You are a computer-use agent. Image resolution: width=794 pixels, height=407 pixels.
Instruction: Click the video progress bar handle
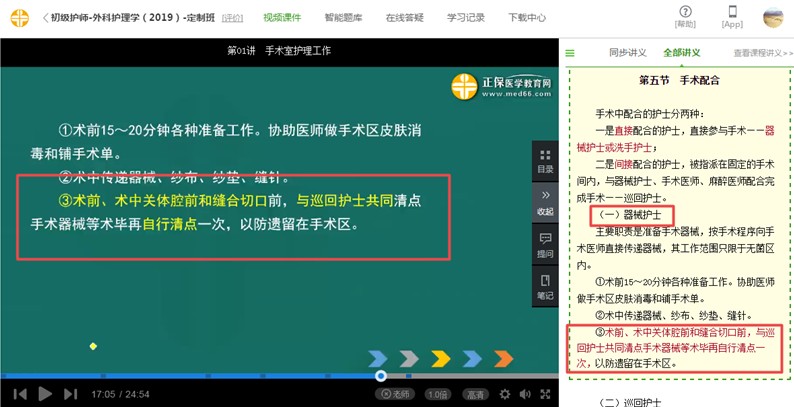(381, 376)
